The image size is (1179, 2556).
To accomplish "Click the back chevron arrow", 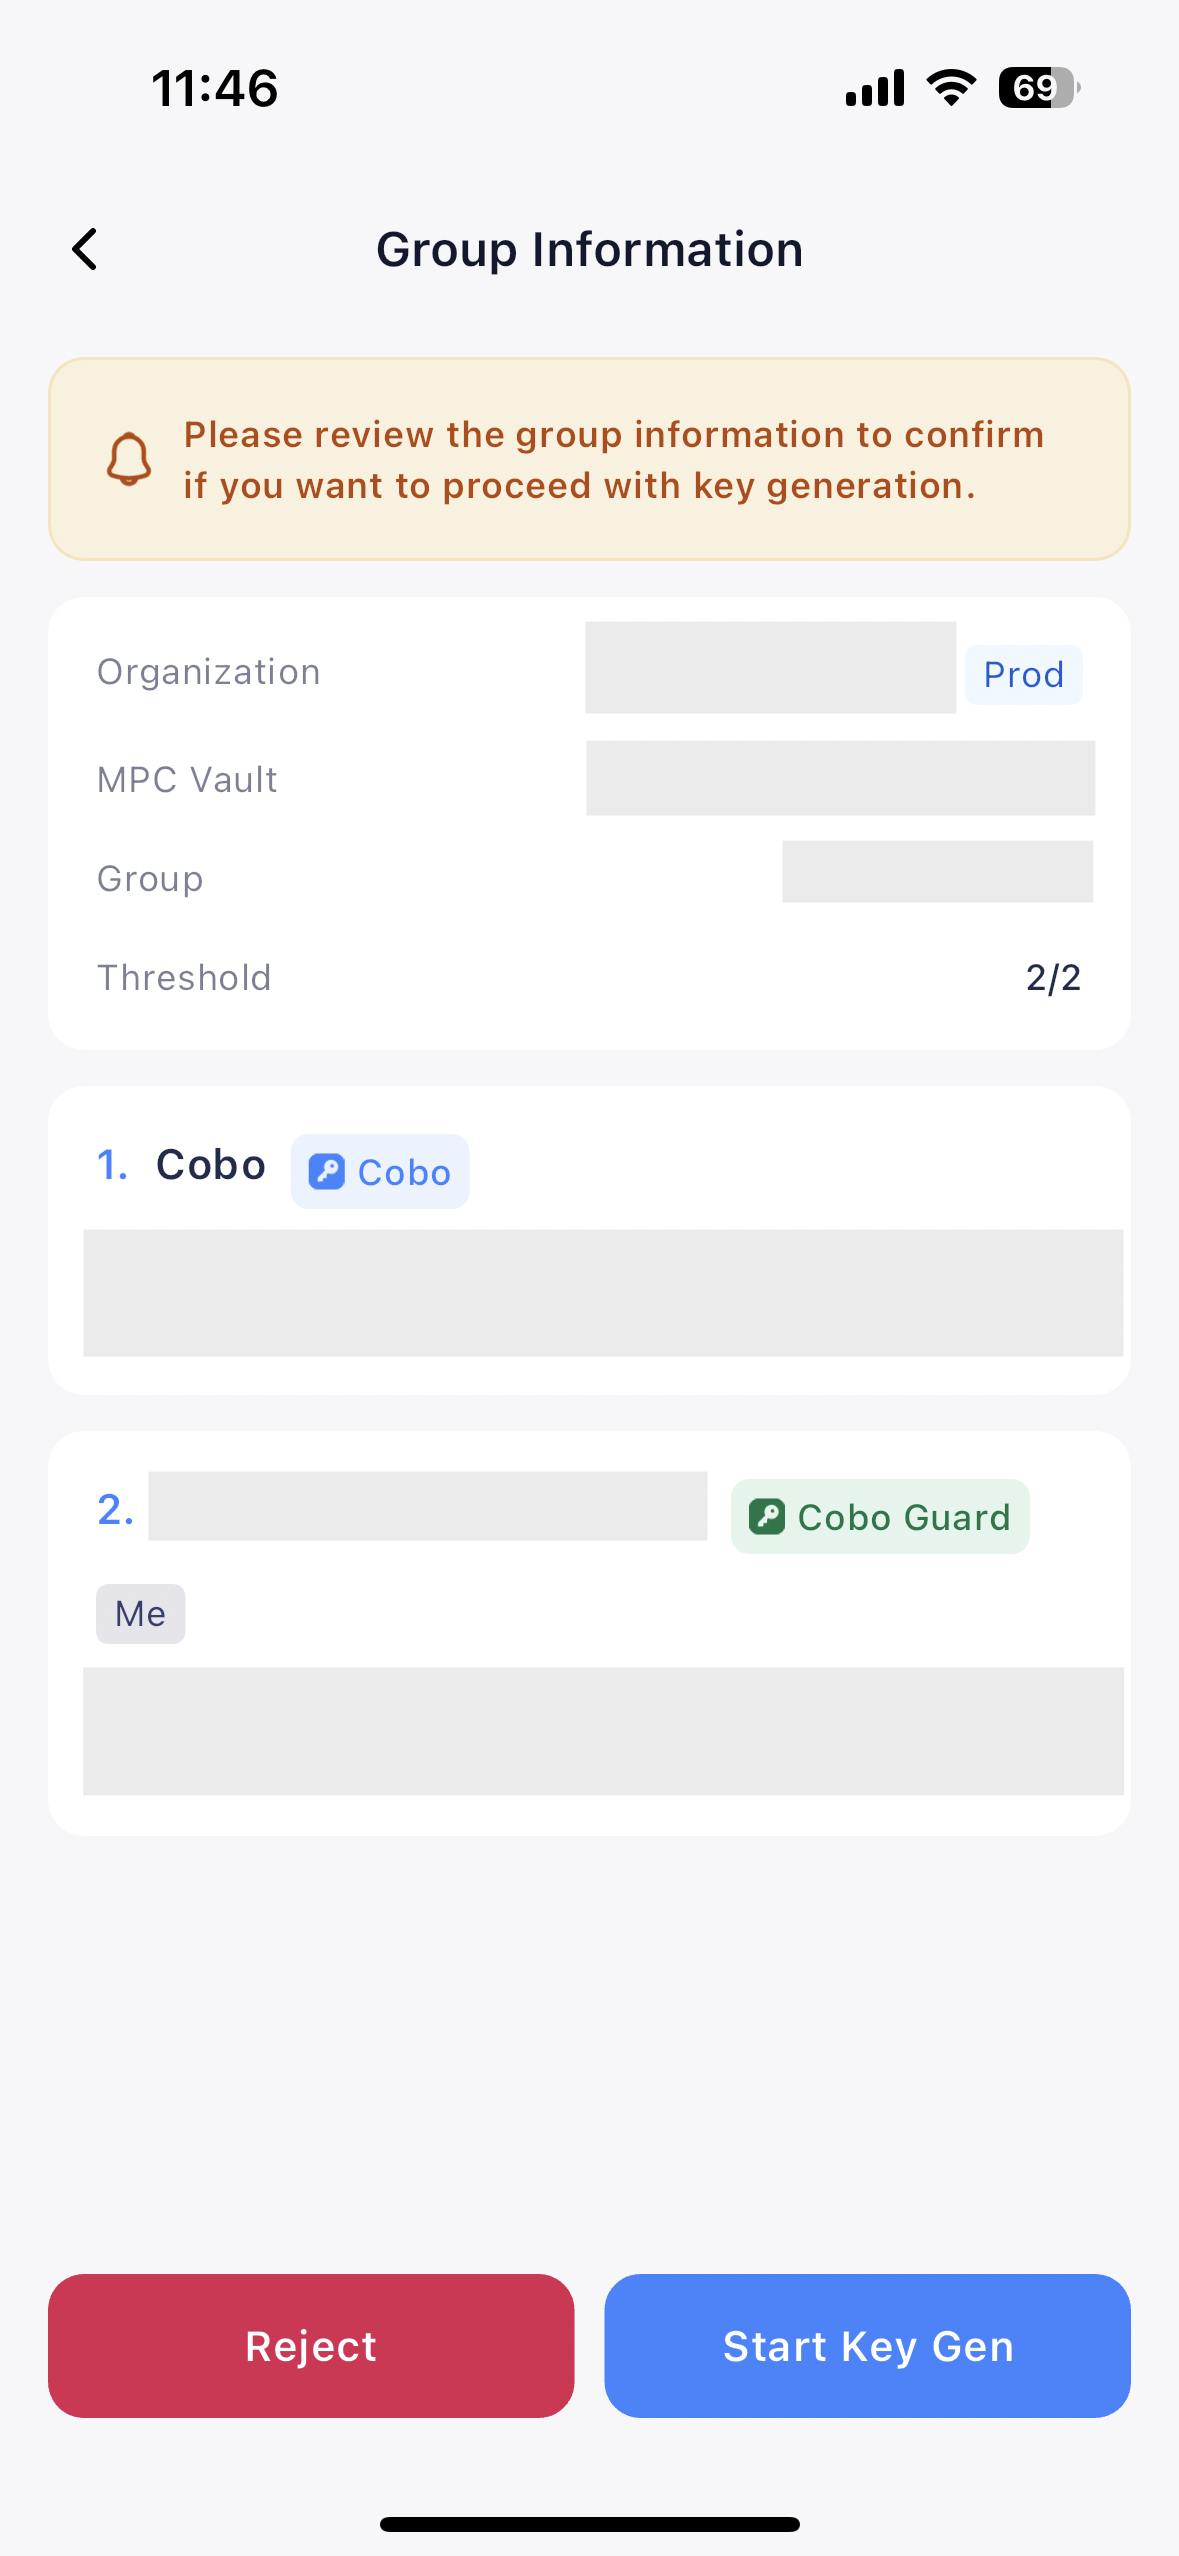I will pyautogui.click(x=85, y=248).
